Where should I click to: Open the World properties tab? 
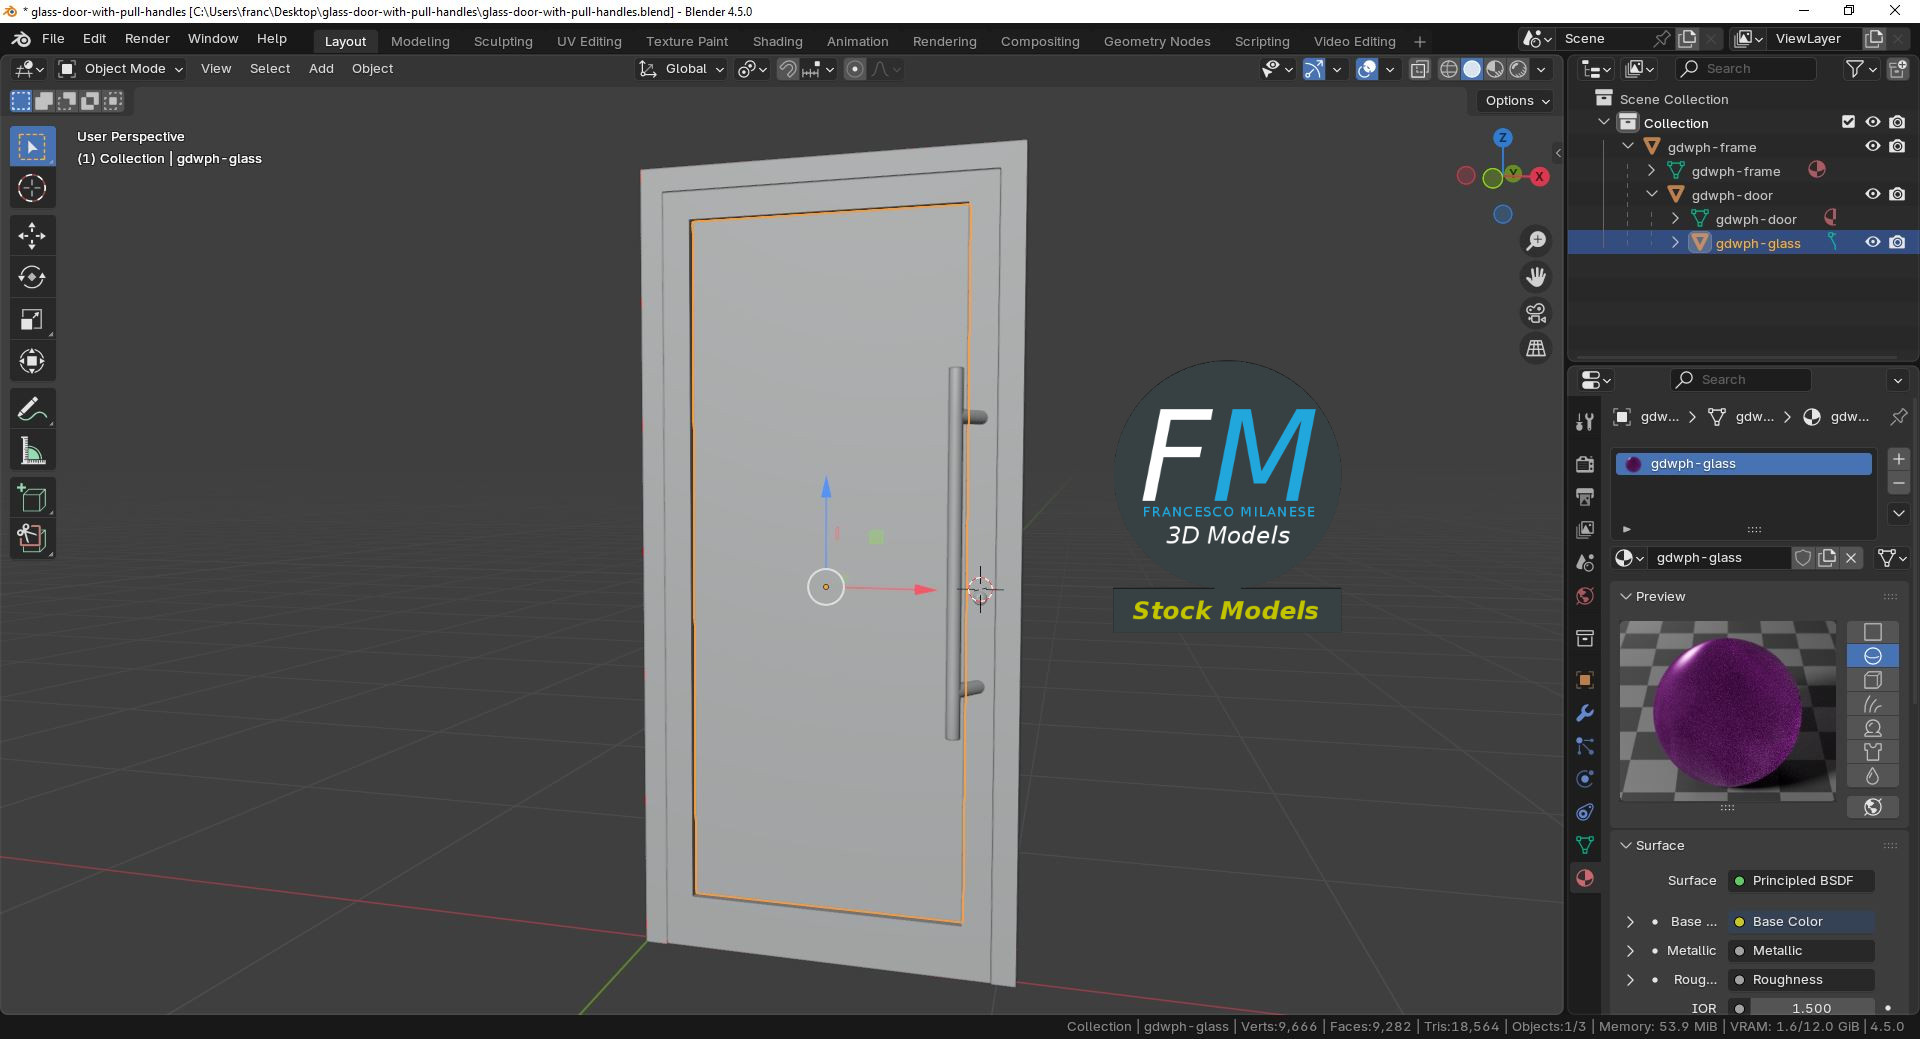[1585, 596]
